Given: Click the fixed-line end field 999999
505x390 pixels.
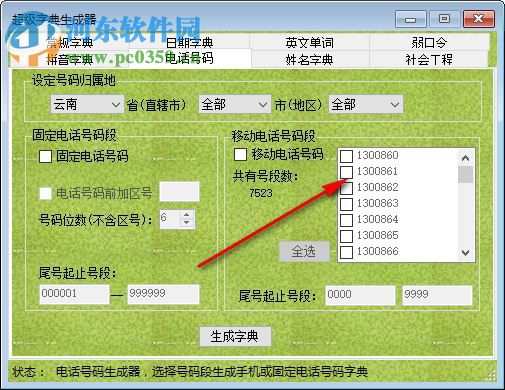Looking at the screenshot, I should [163, 294].
